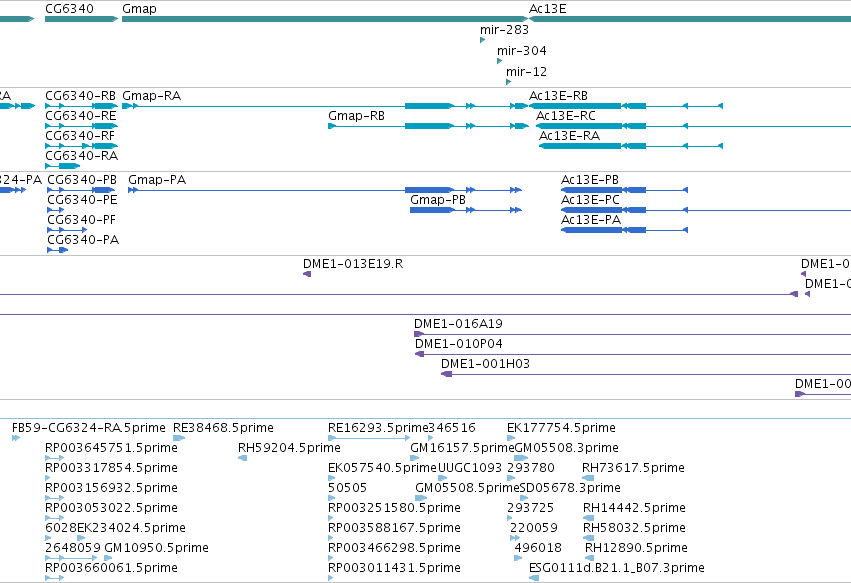Viewport: 851px width, 583px height.
Task: Click EST RP003466298.5prime
Action: (331, 558)
